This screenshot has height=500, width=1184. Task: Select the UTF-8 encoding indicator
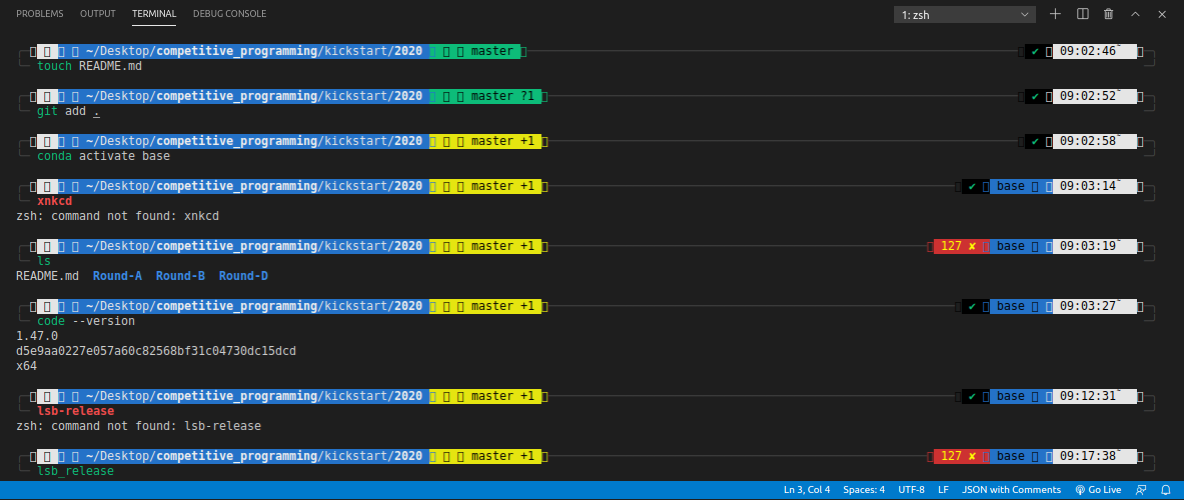(x=911, y=490)
